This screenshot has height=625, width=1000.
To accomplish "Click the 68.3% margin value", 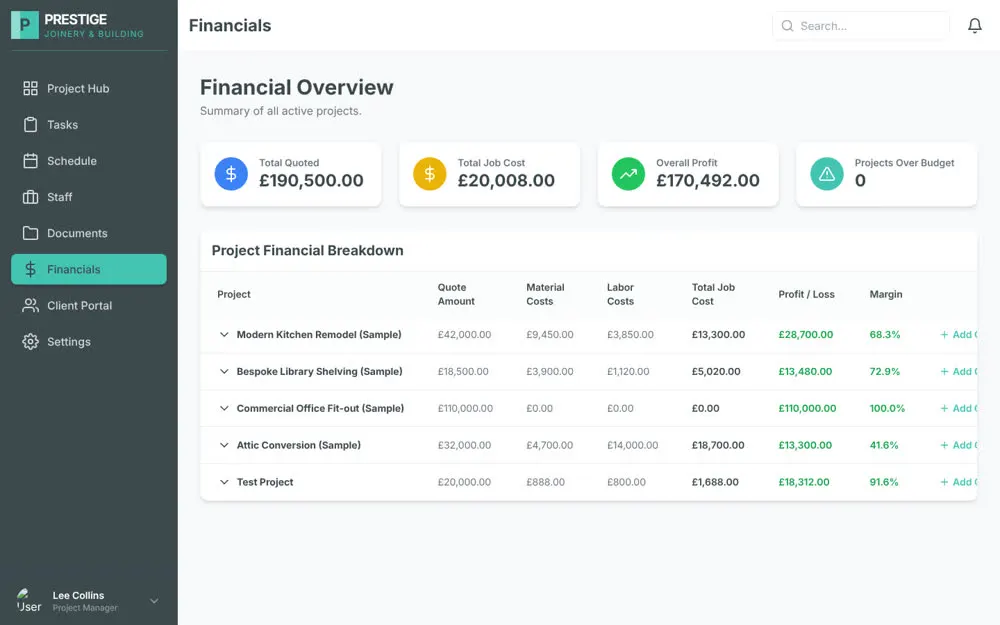I will 885,334.
